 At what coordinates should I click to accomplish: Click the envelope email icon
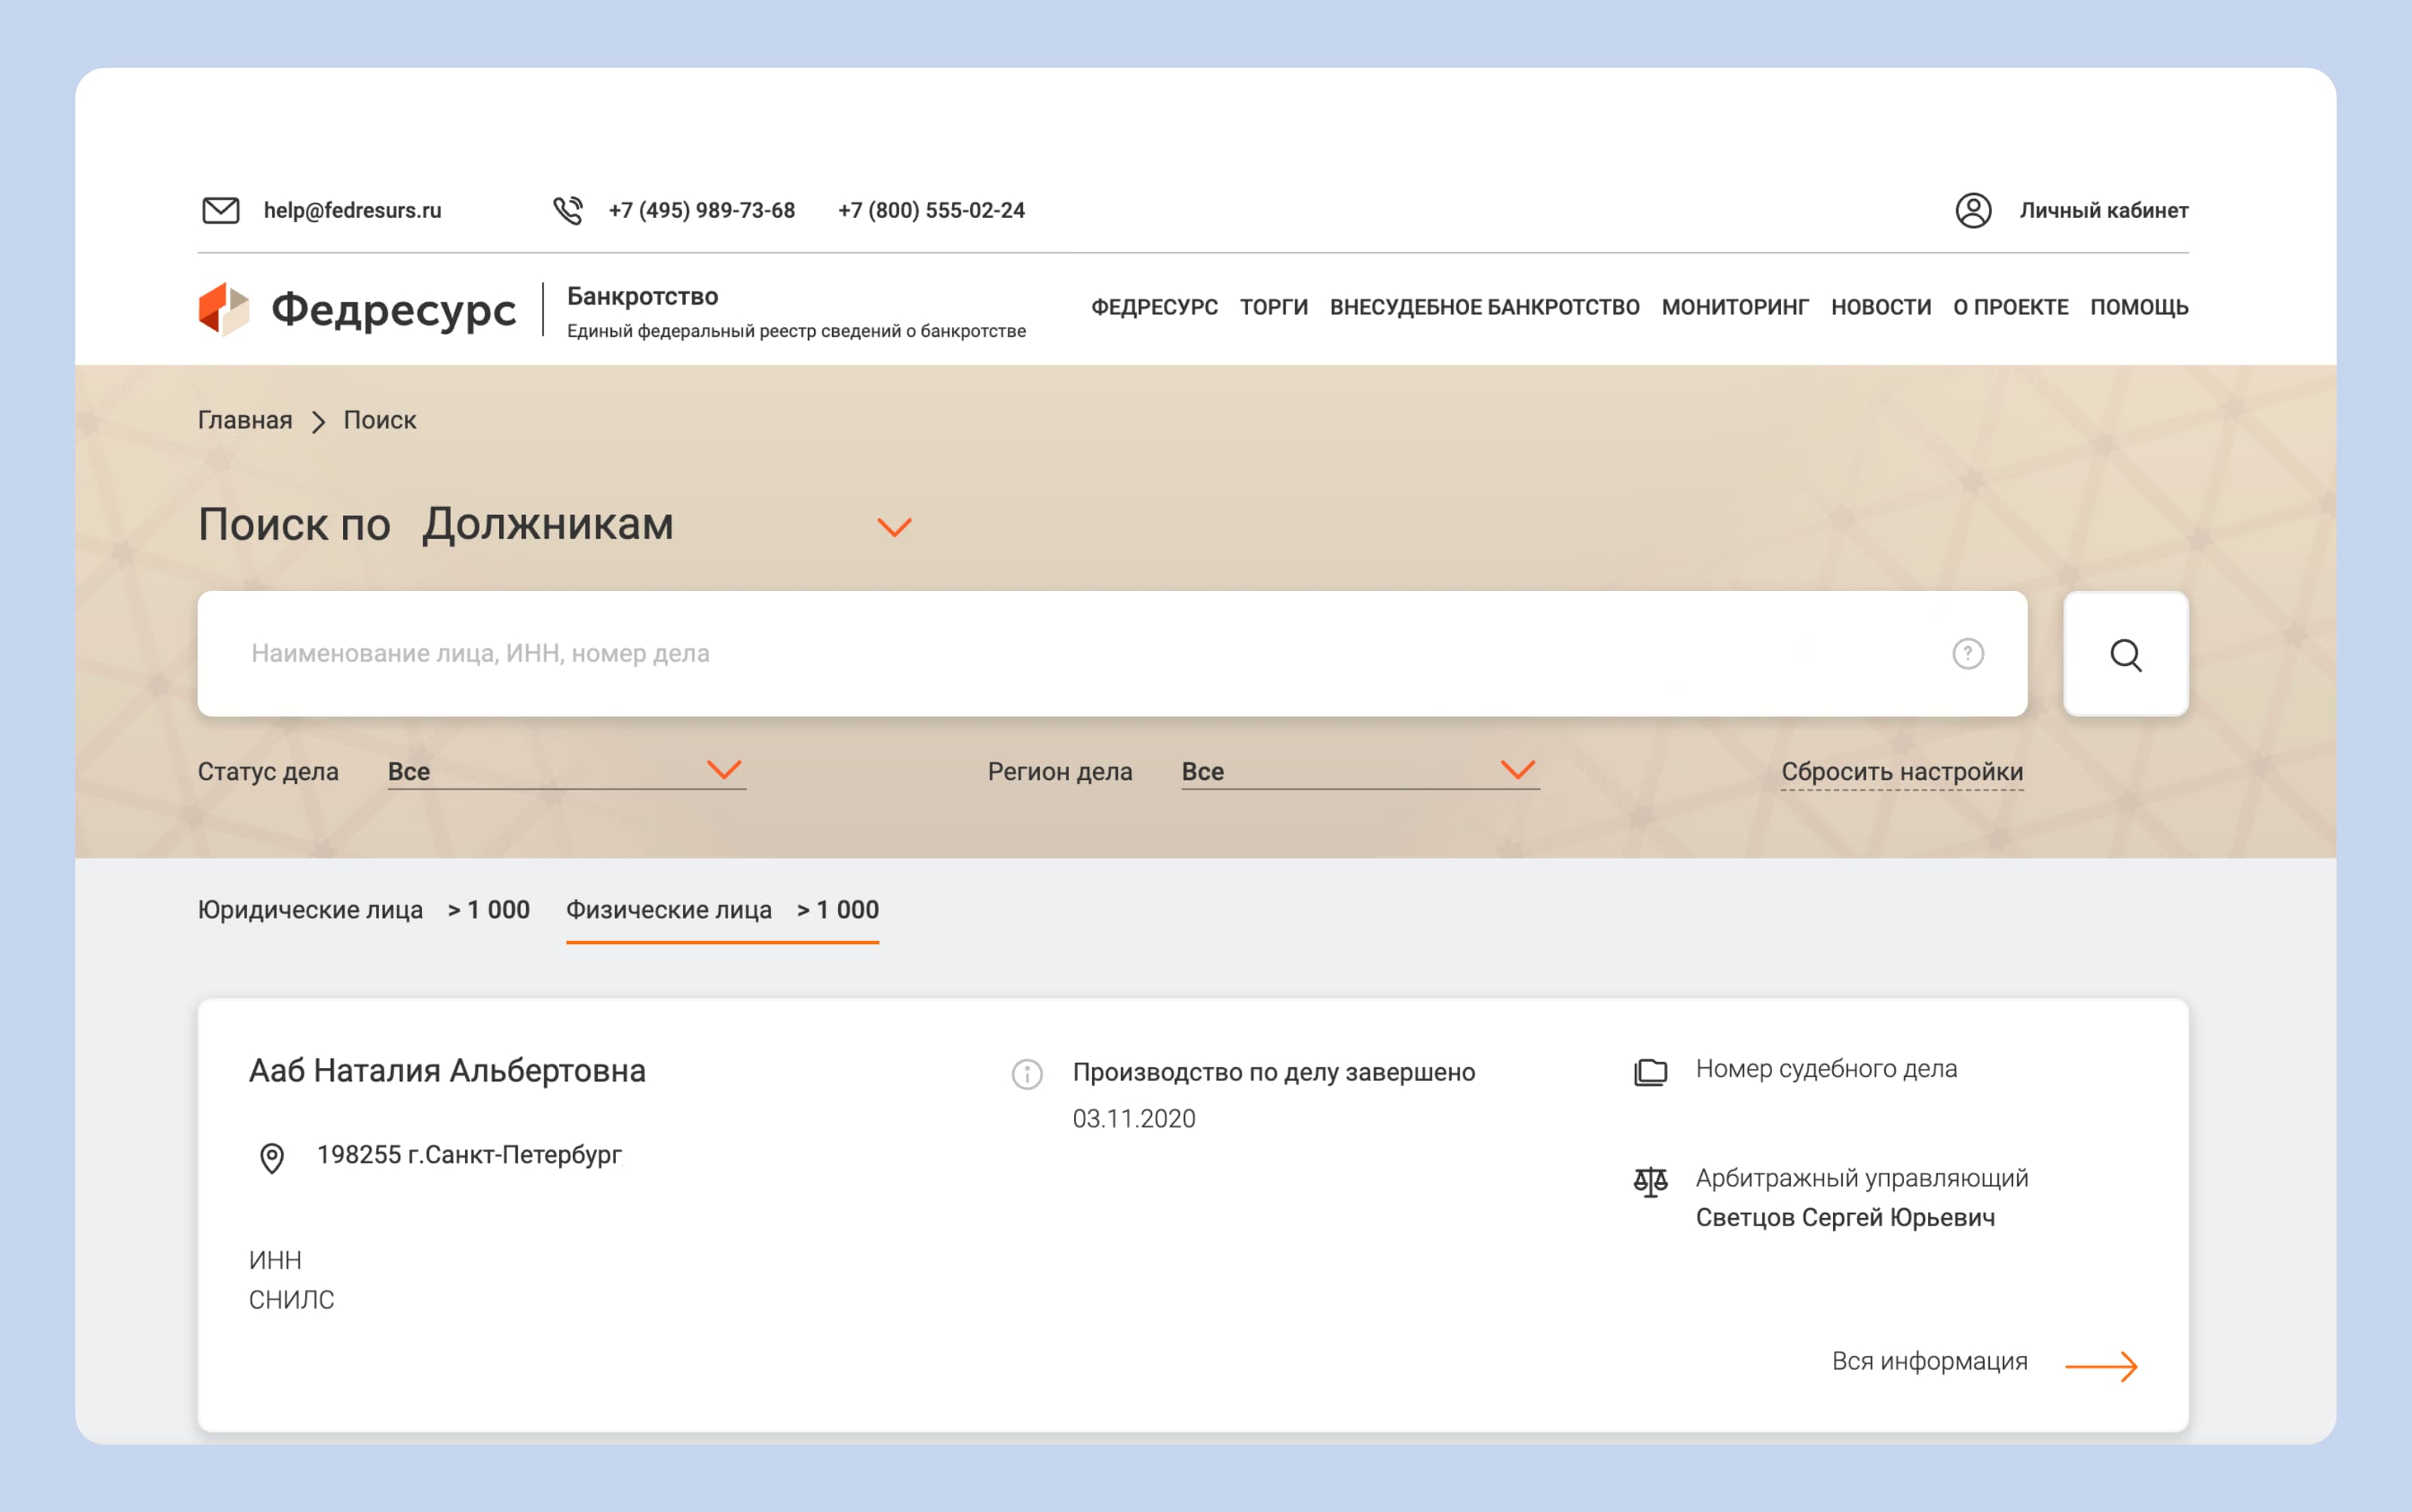(x=221, y=210)
